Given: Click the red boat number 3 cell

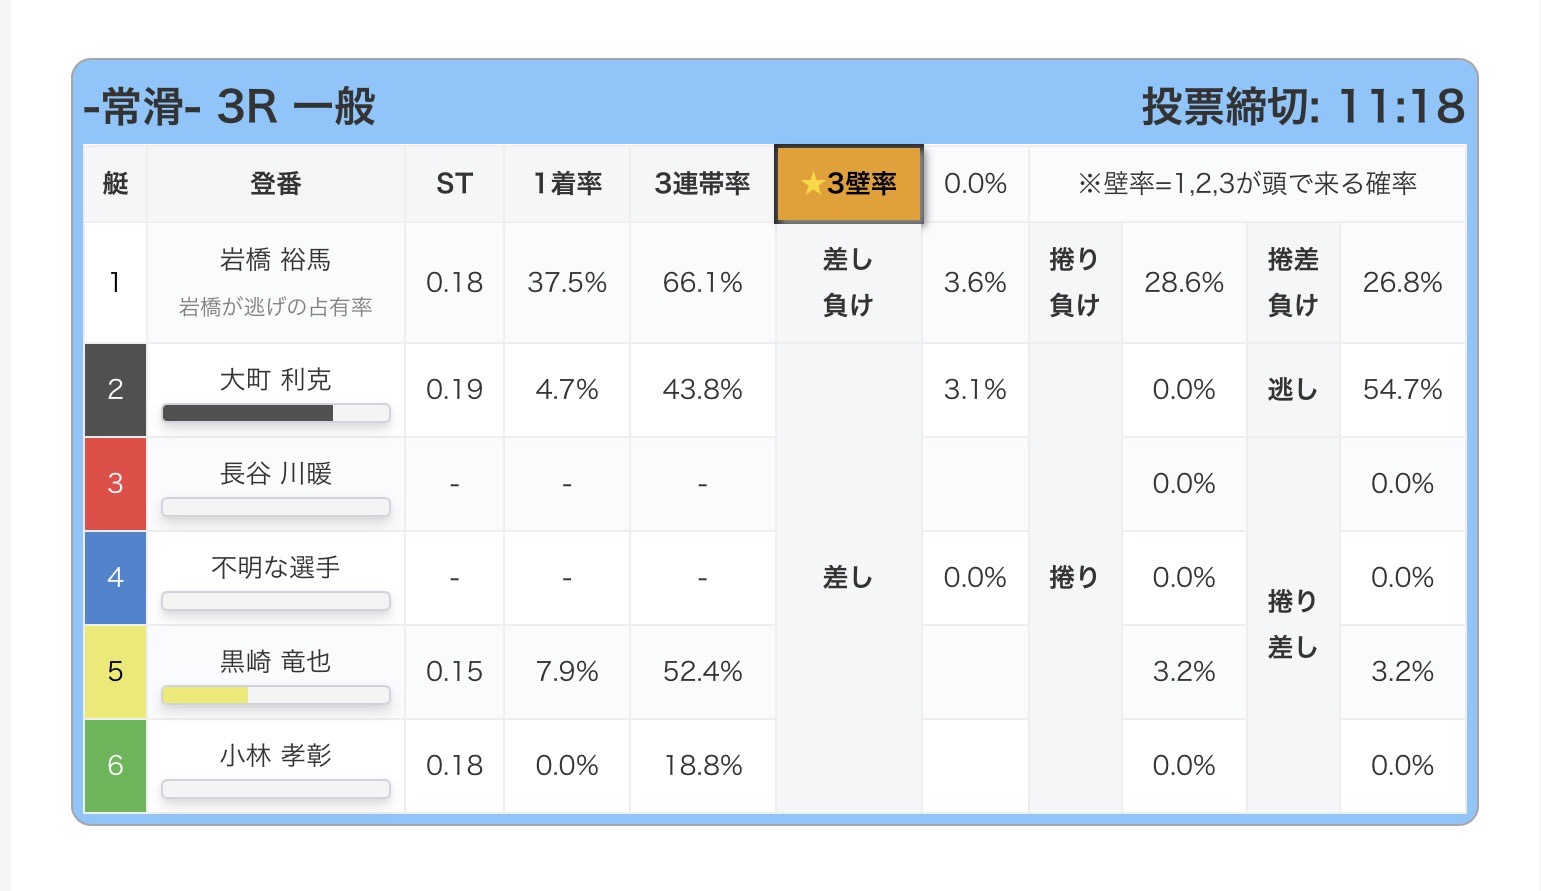Looking at the screenshot, I should tap(115, 484).
